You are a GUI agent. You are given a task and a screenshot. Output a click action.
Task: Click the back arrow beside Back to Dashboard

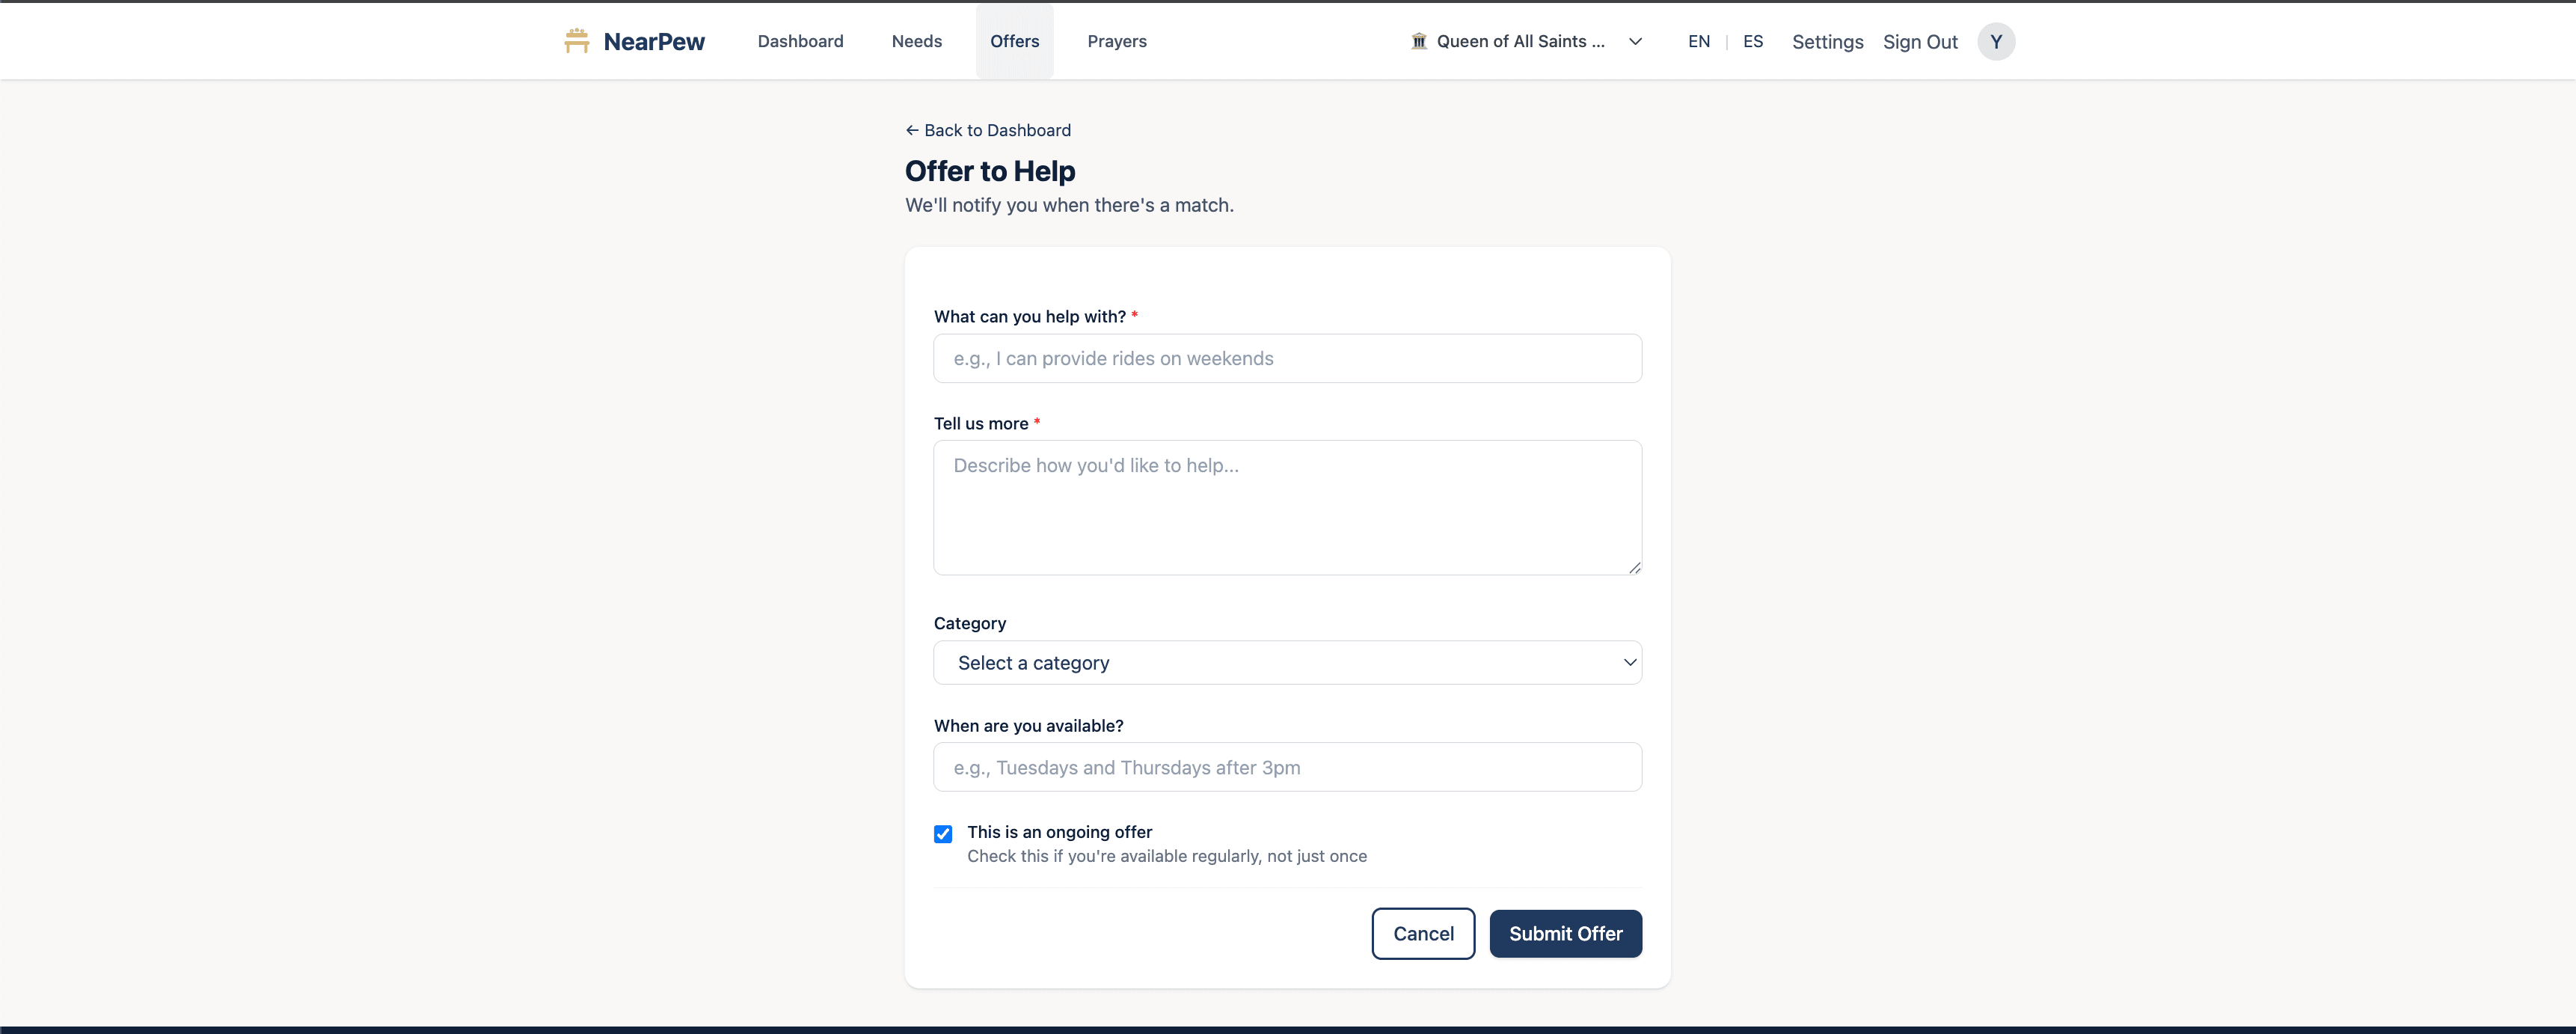(912, 130)
